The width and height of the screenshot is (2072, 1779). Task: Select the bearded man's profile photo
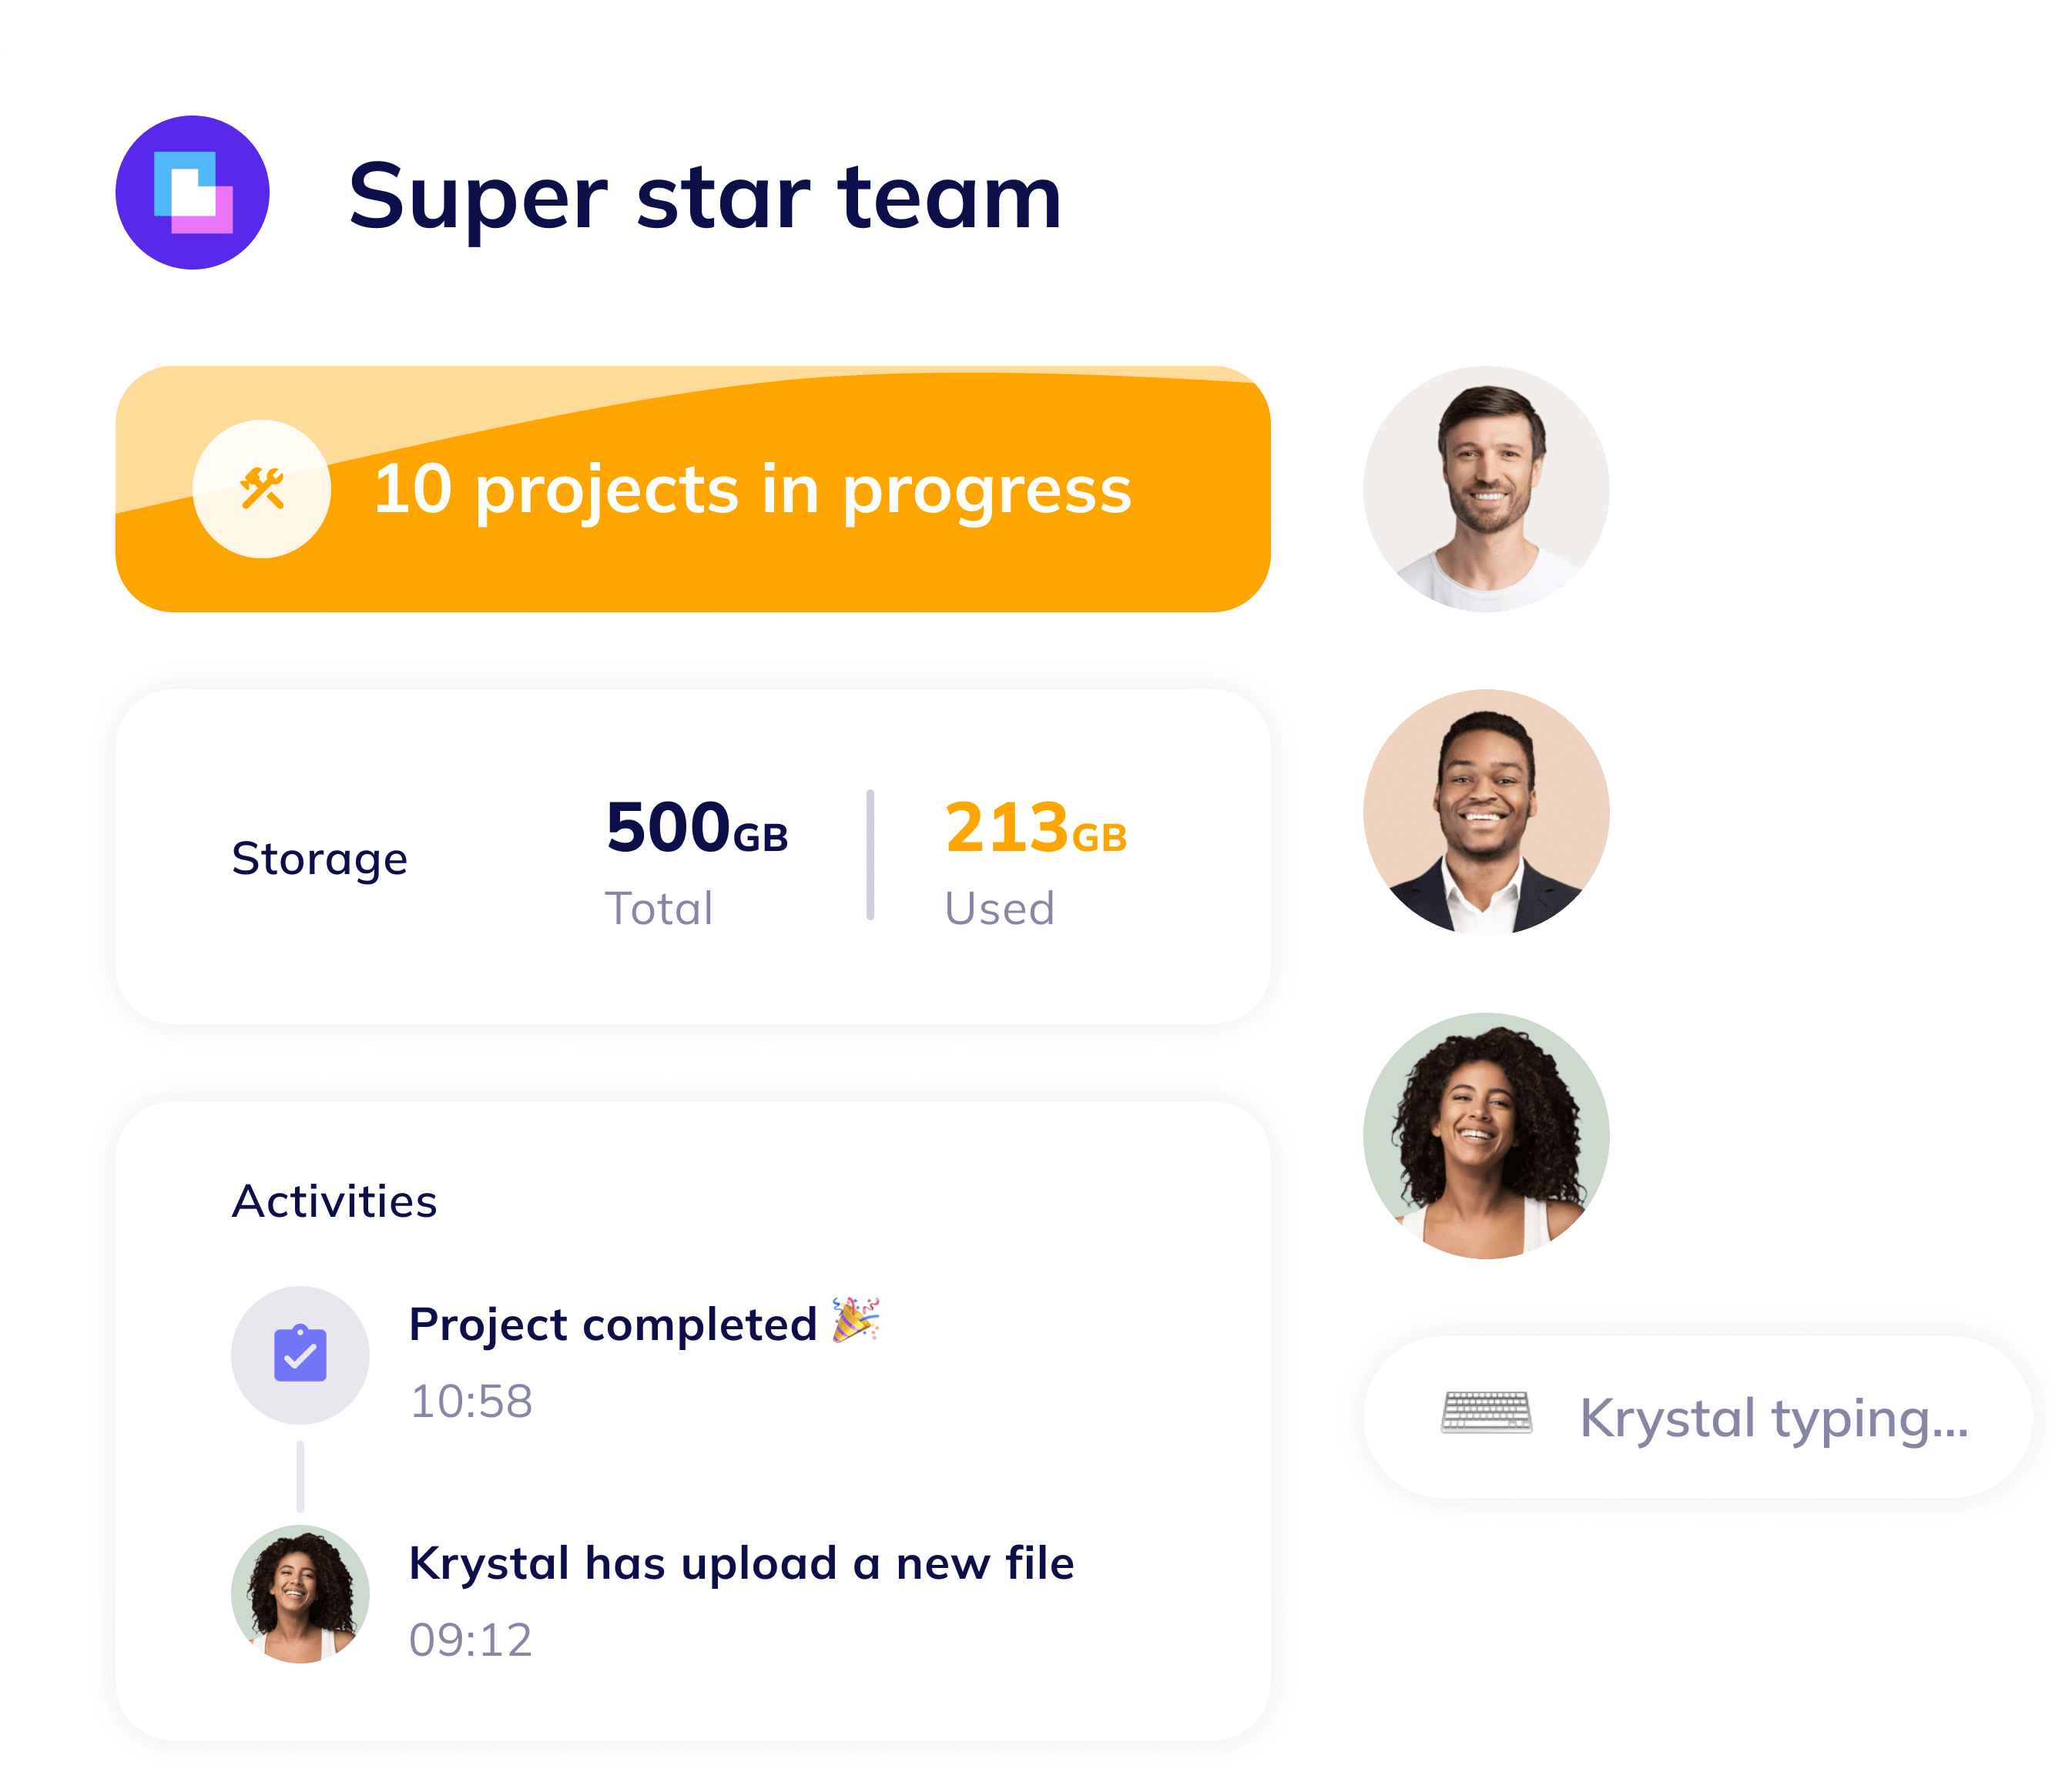[x=1486, y=489]
